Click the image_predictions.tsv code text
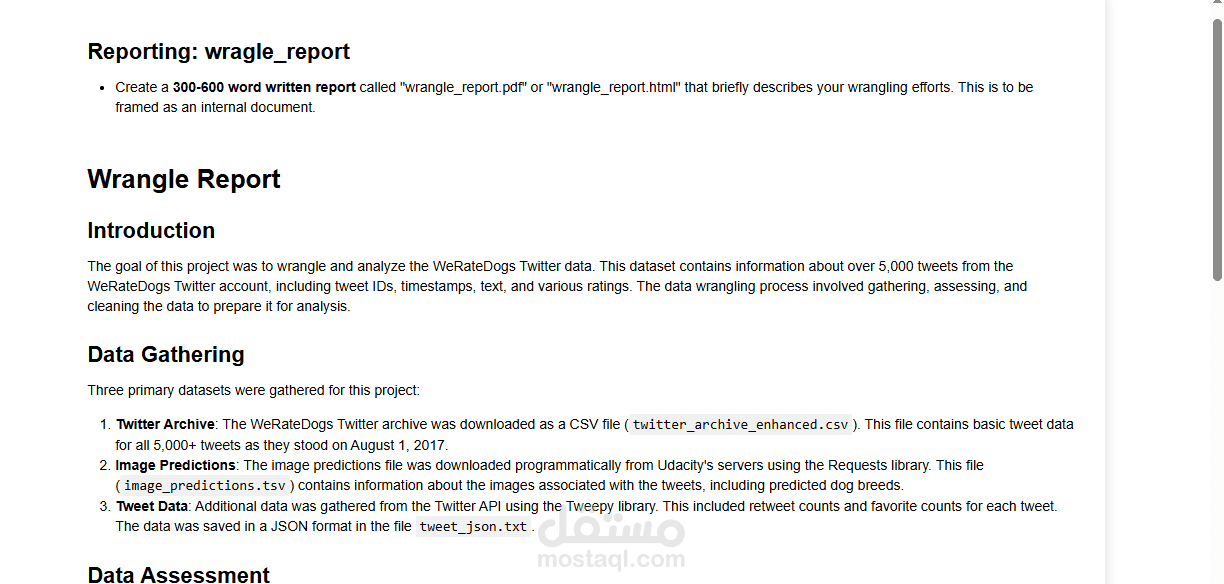 coord(206,485)
